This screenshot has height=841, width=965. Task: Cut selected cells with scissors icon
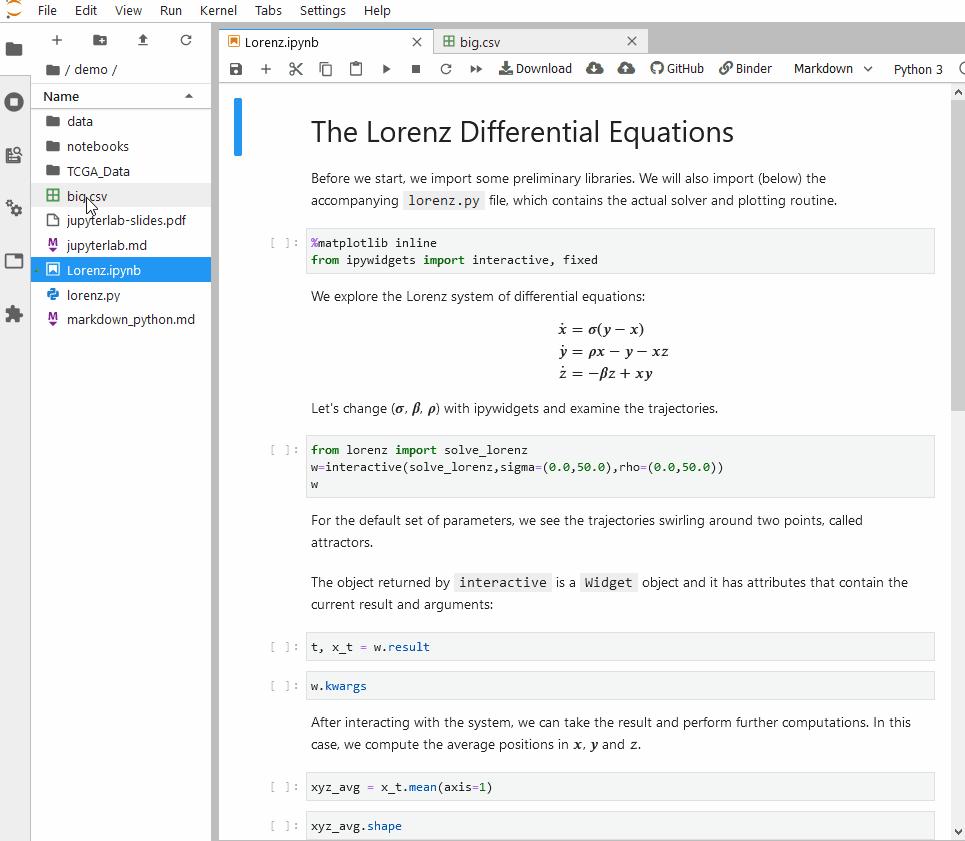(296, 69)
